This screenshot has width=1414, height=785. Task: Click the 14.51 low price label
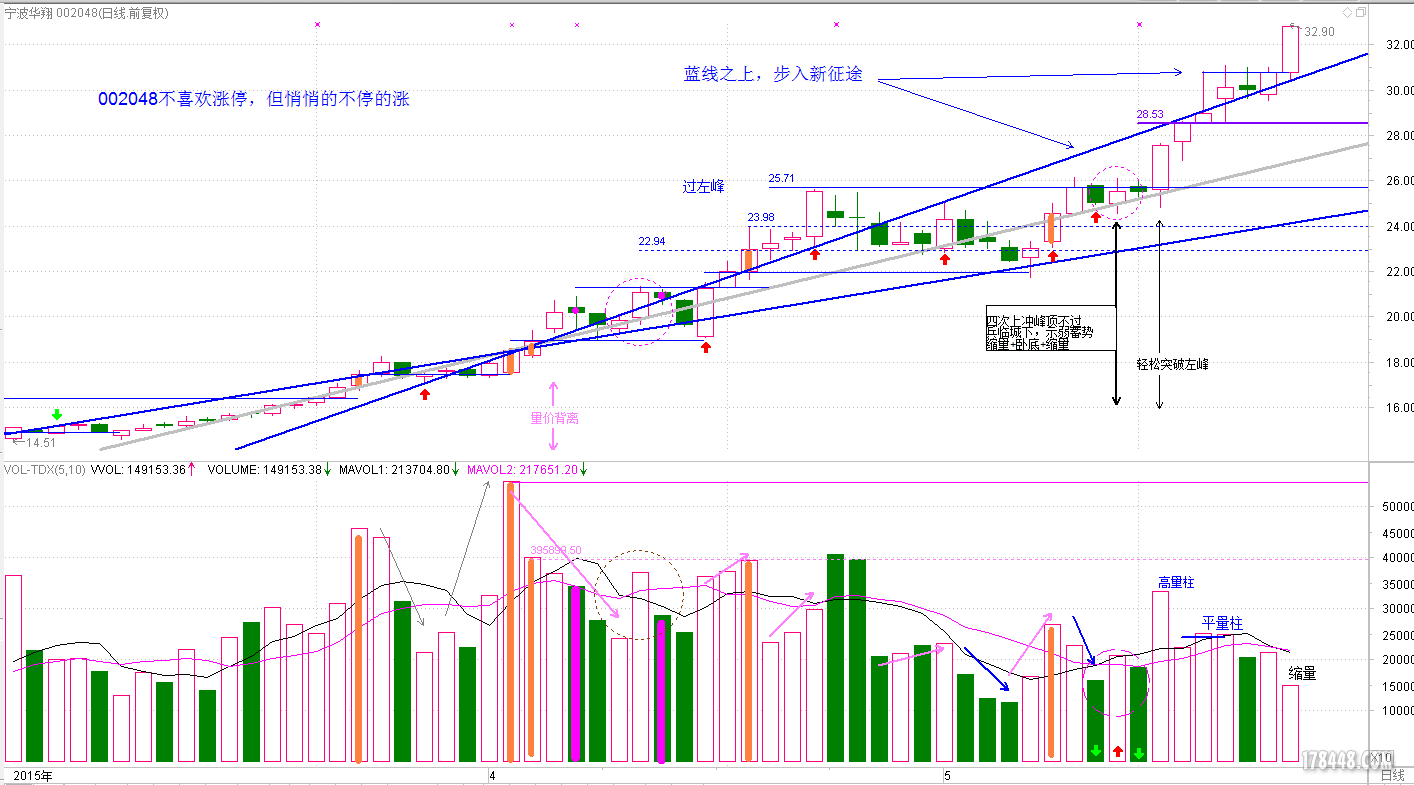40,442
